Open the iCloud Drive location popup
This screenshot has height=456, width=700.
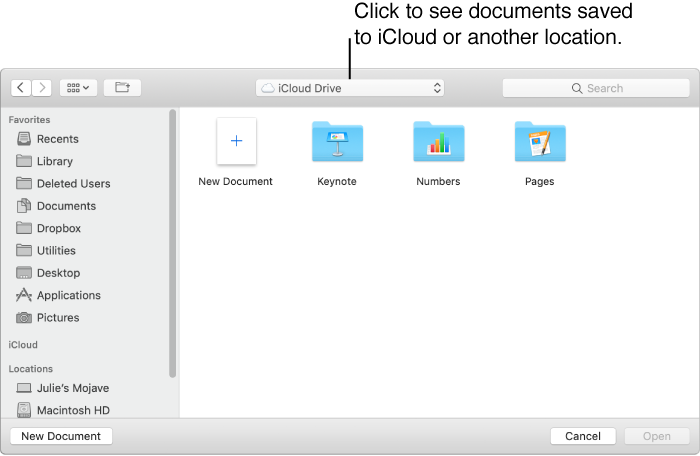(x=350, y=88)
